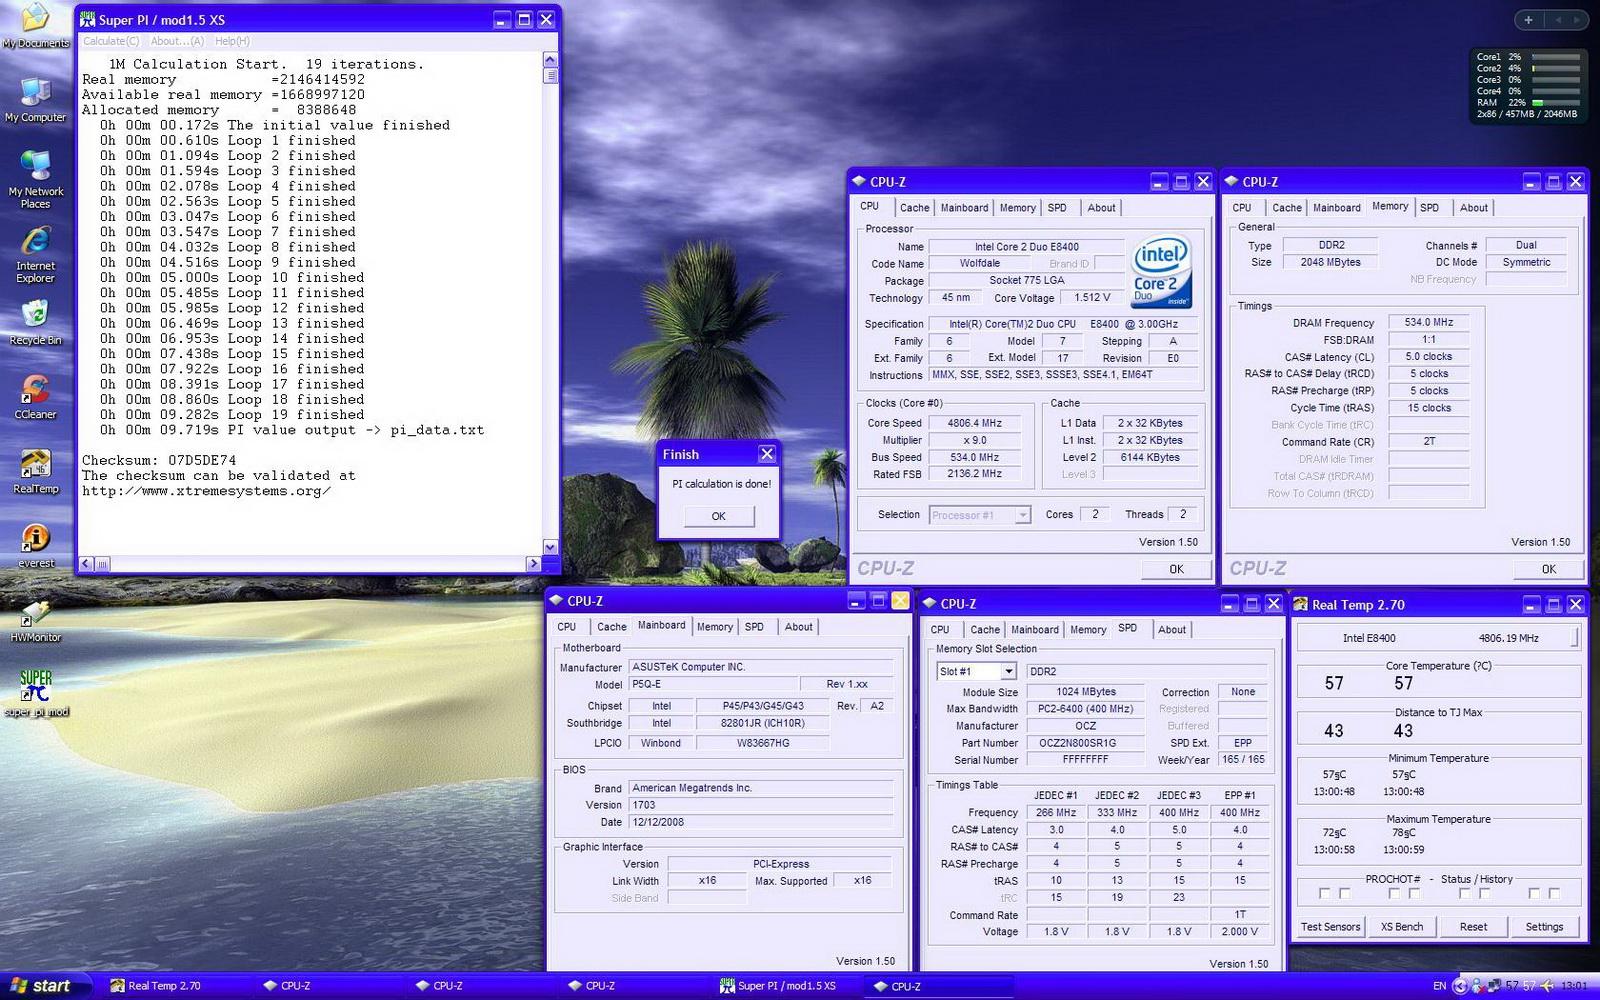The width and height of the screenshot is (1600, 1000).
Task: Click the Level 2 6144 KBytes cache value
Action: click(x=1149, y=458)
